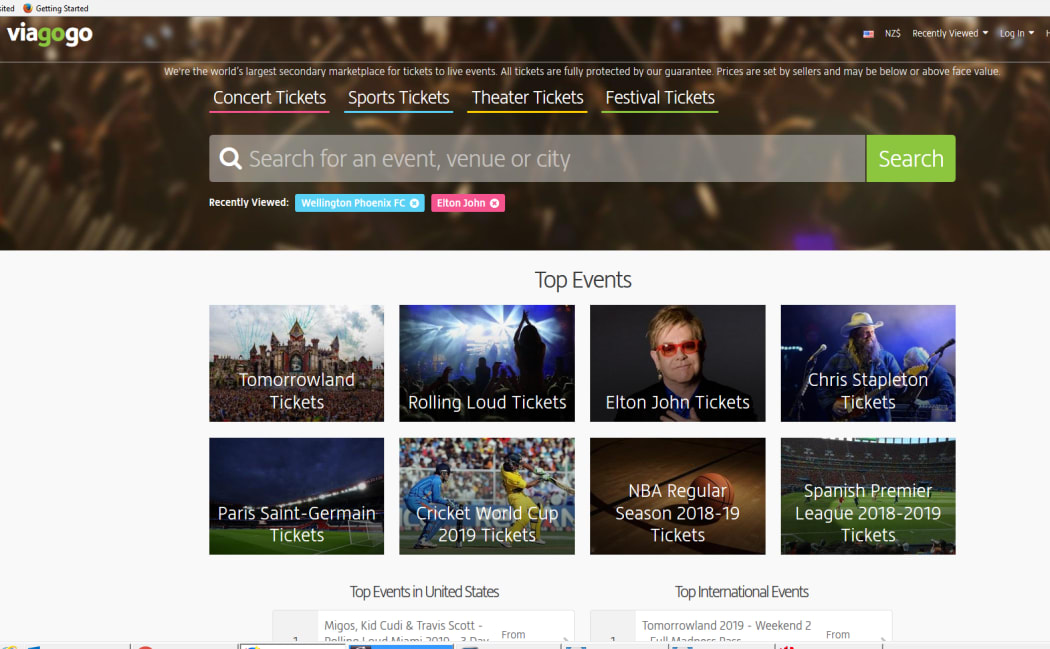Viewport: 1050px width, 649px height.
Task: Remove Elton John recently viewed tag
Action: (494, 203)
